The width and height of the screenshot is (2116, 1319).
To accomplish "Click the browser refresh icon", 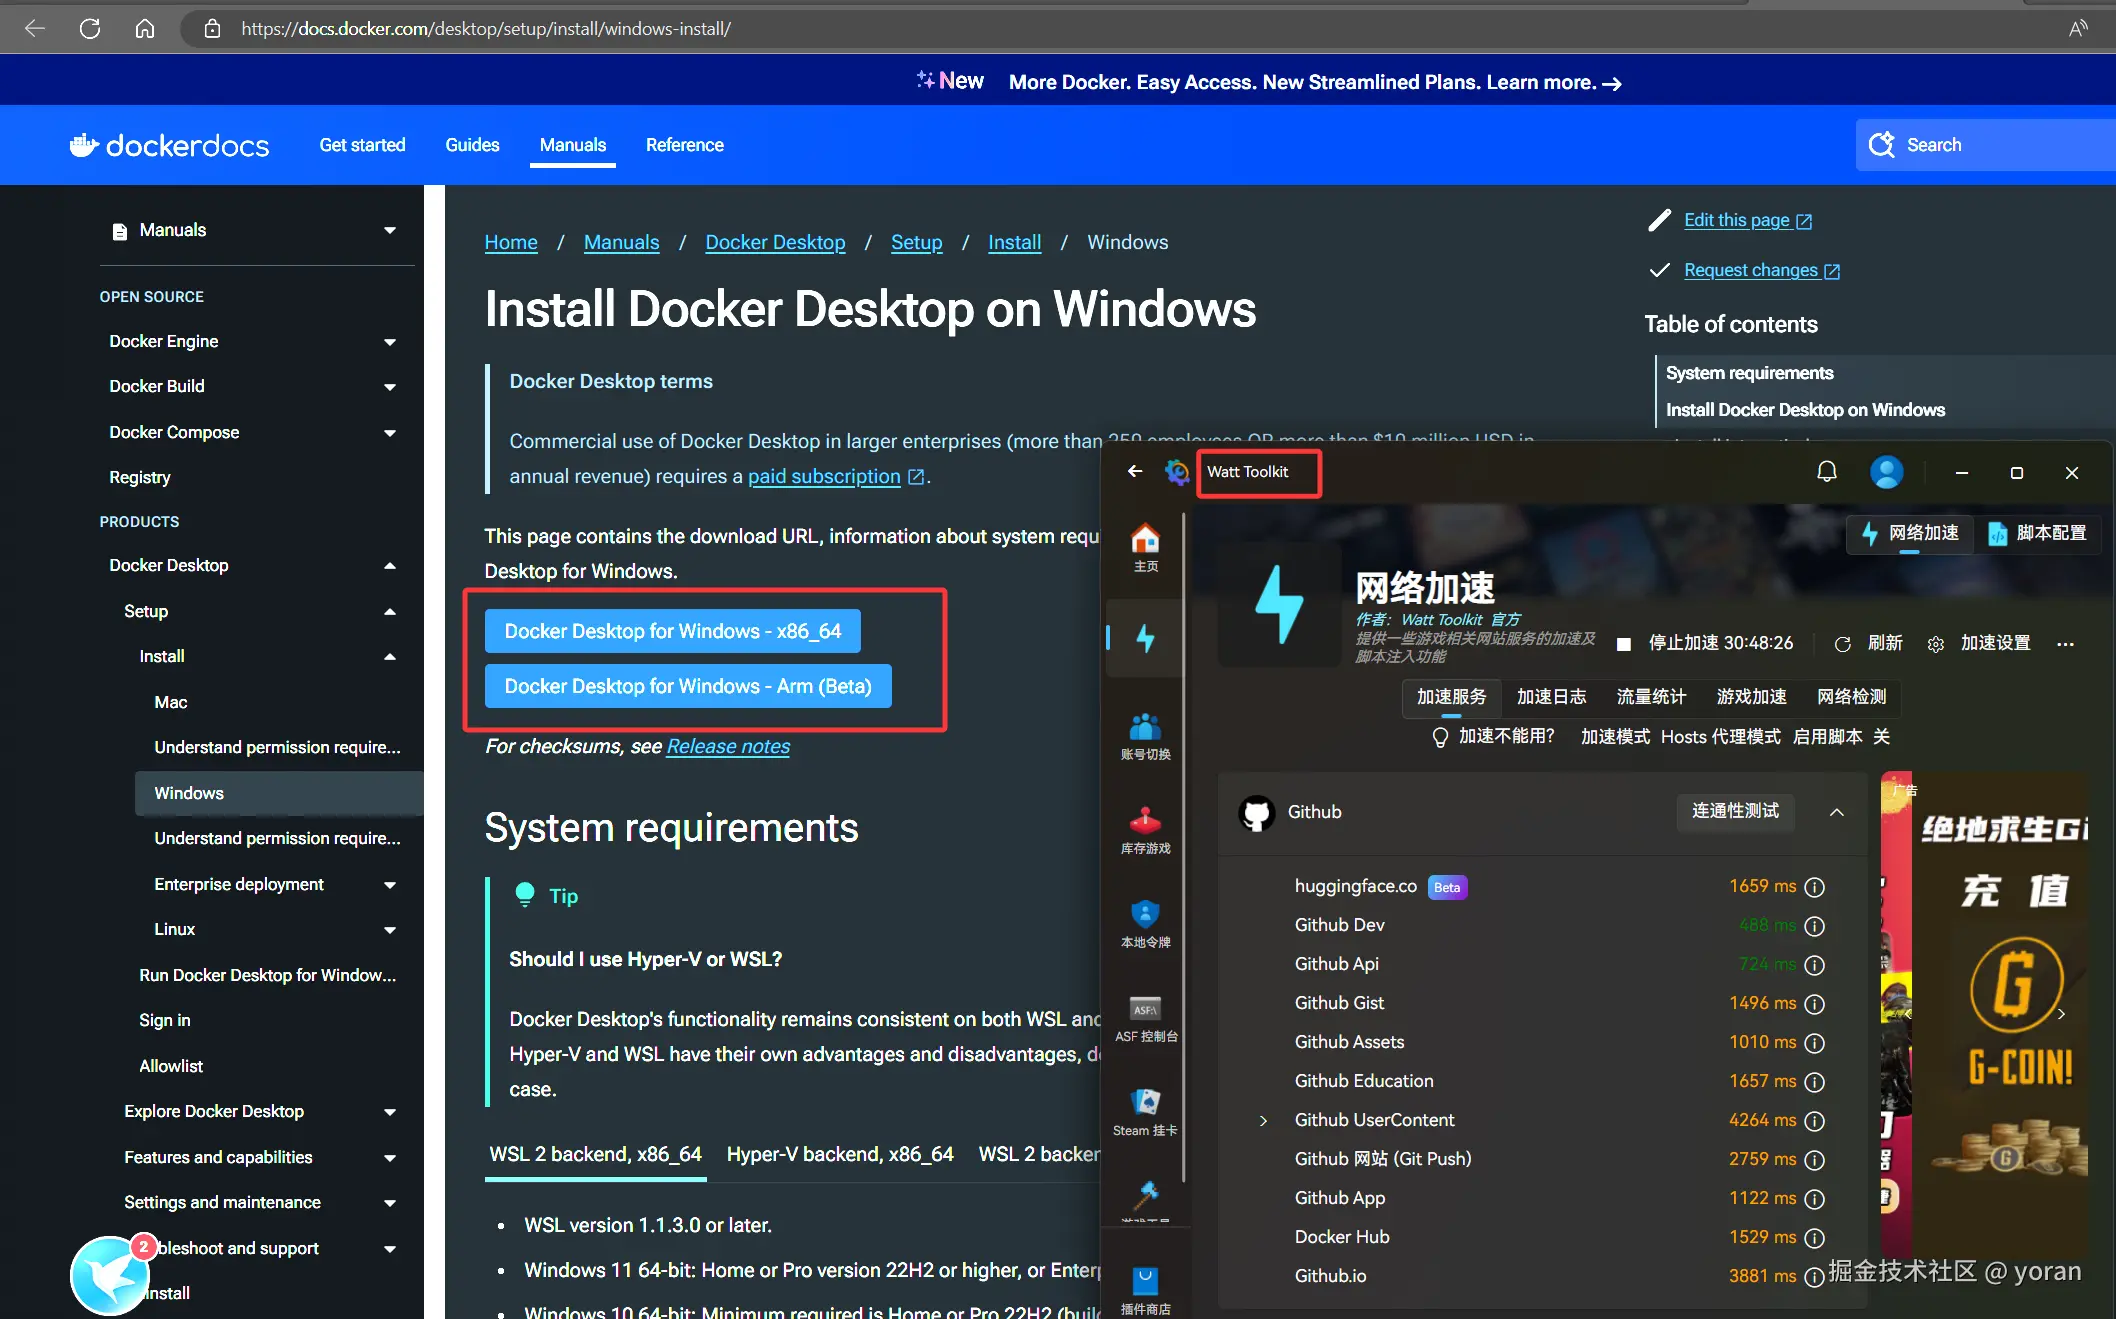I will tap(90, 28).
